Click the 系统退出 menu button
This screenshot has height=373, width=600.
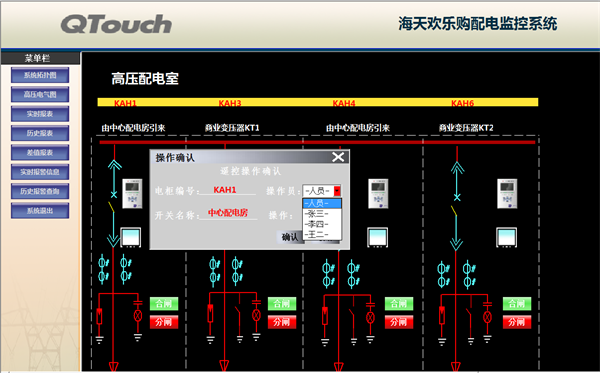[40, 211]
